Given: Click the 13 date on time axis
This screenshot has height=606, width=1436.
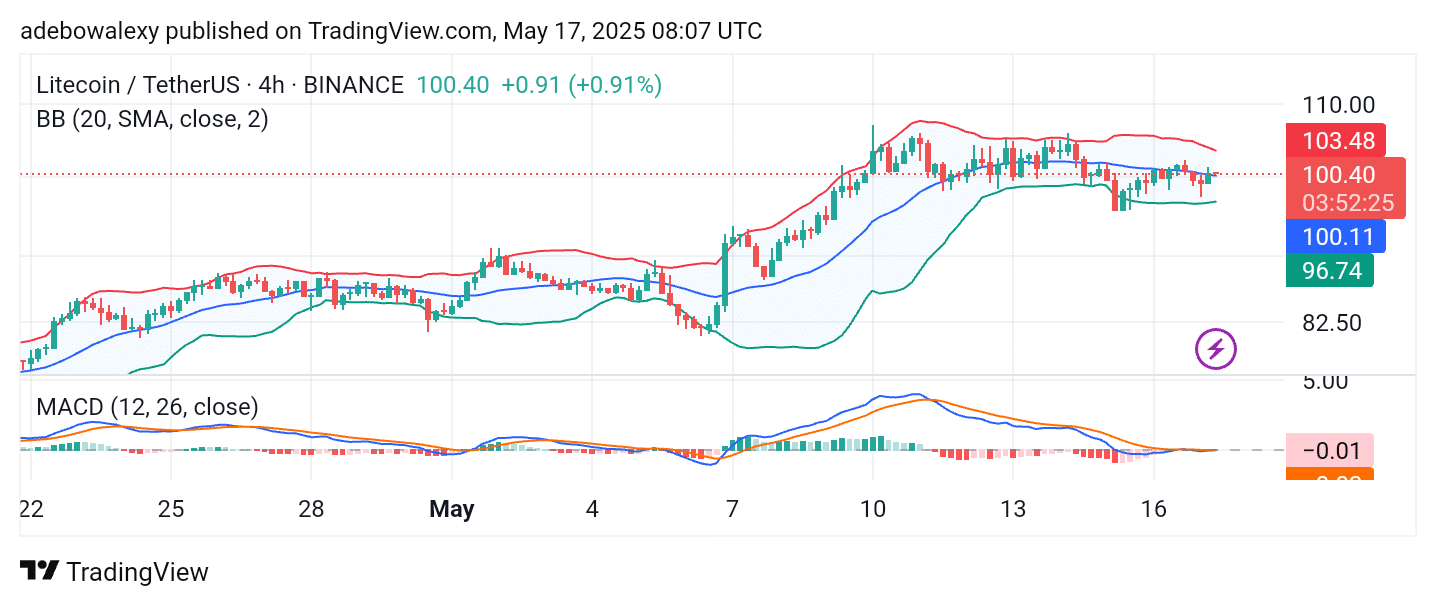Looking at the screenshot, I should (1013, 509).
